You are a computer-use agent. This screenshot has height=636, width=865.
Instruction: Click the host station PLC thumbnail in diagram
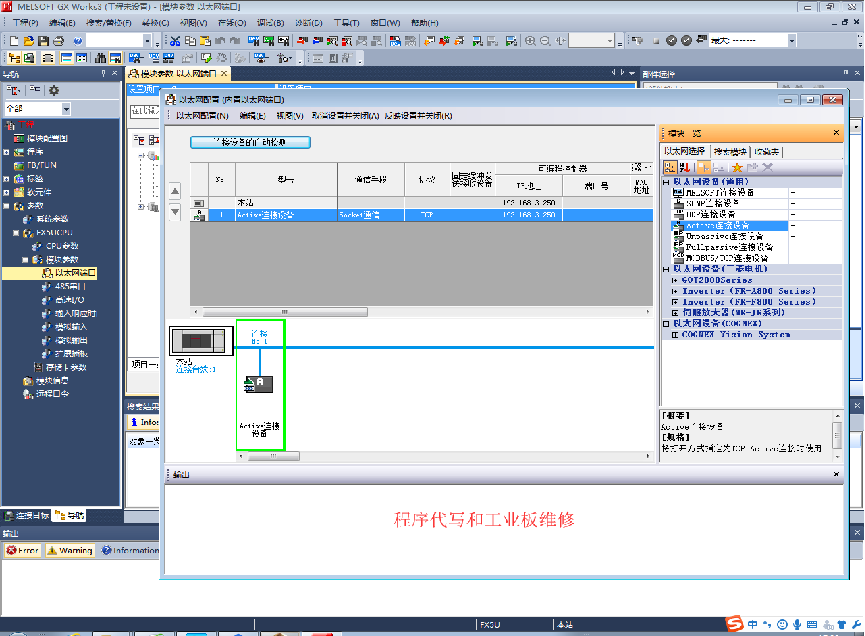(x=201, y=341)
